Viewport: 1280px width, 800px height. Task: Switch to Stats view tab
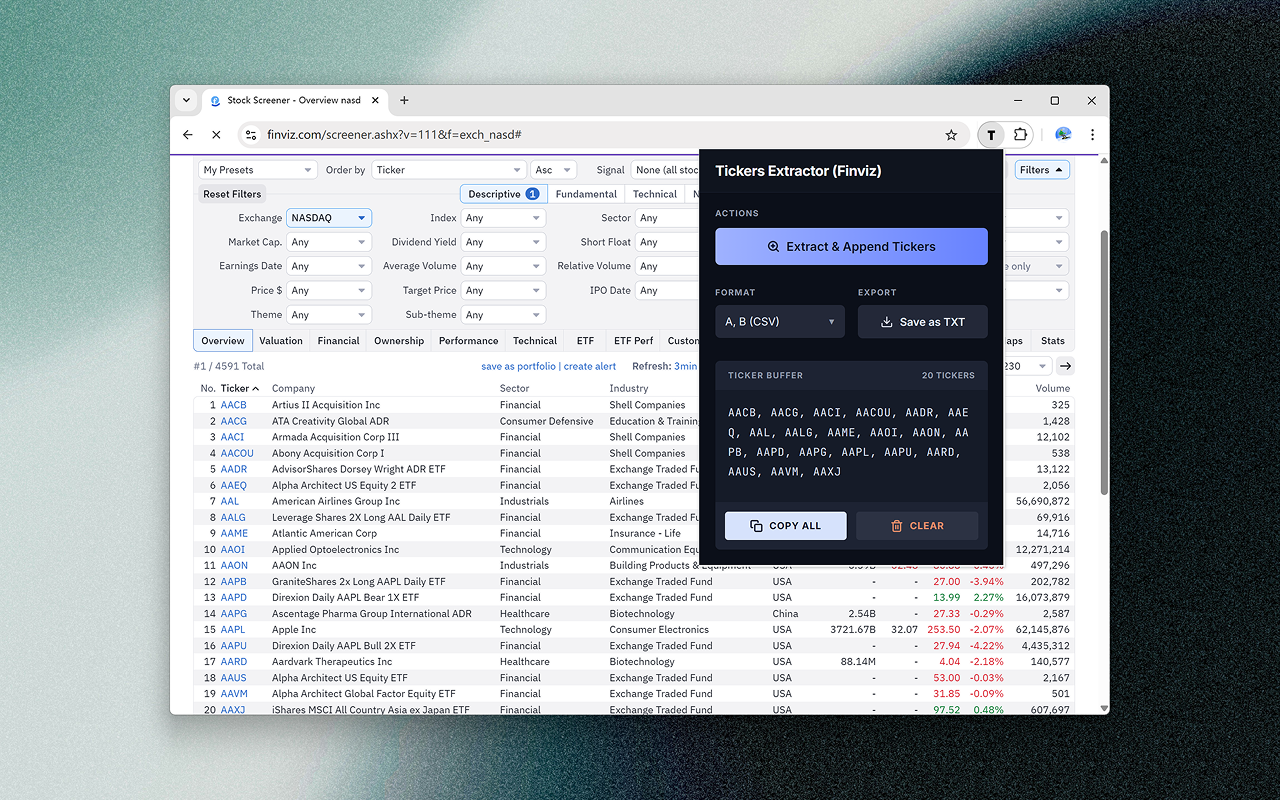point(1053,341)
